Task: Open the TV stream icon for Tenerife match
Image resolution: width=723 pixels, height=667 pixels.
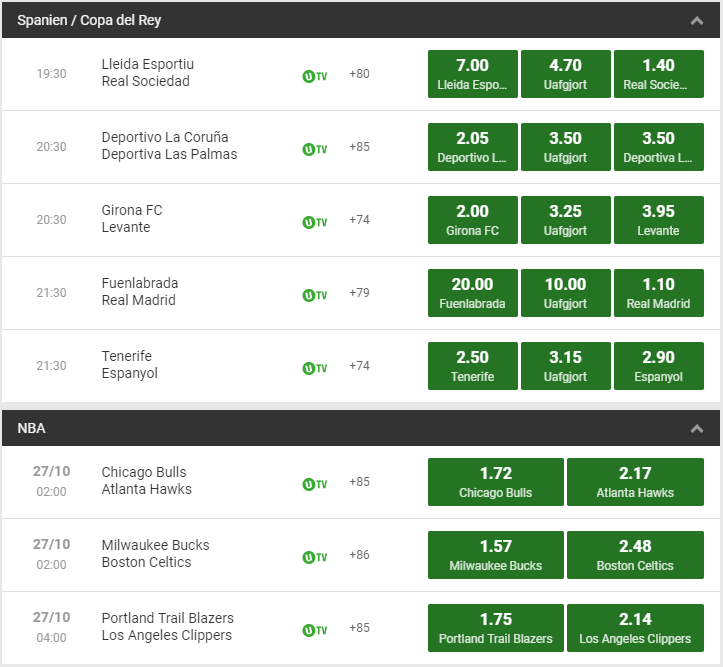Action: (314, 368)
